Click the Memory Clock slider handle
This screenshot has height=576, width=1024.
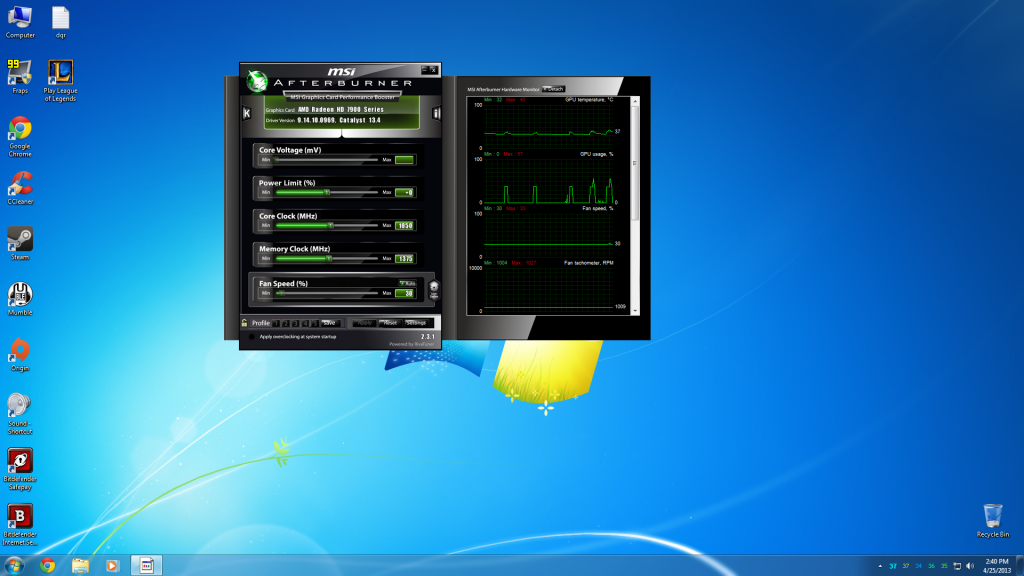point(328,259)
